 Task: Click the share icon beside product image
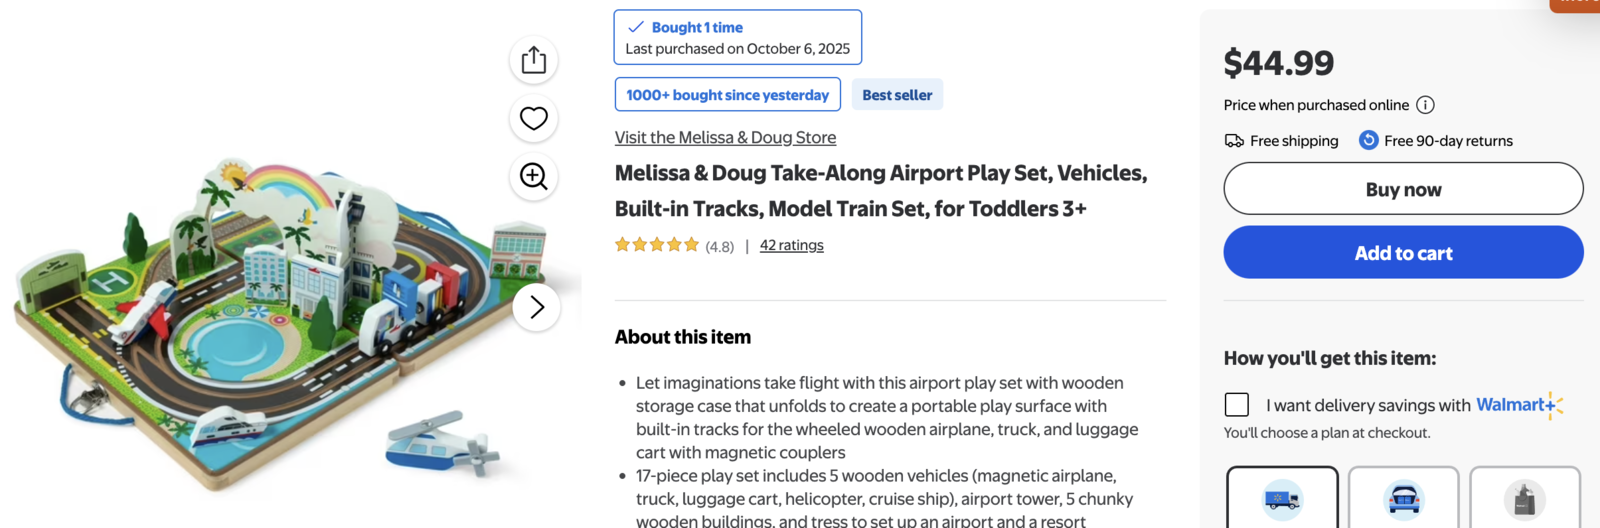click(534, 60)
